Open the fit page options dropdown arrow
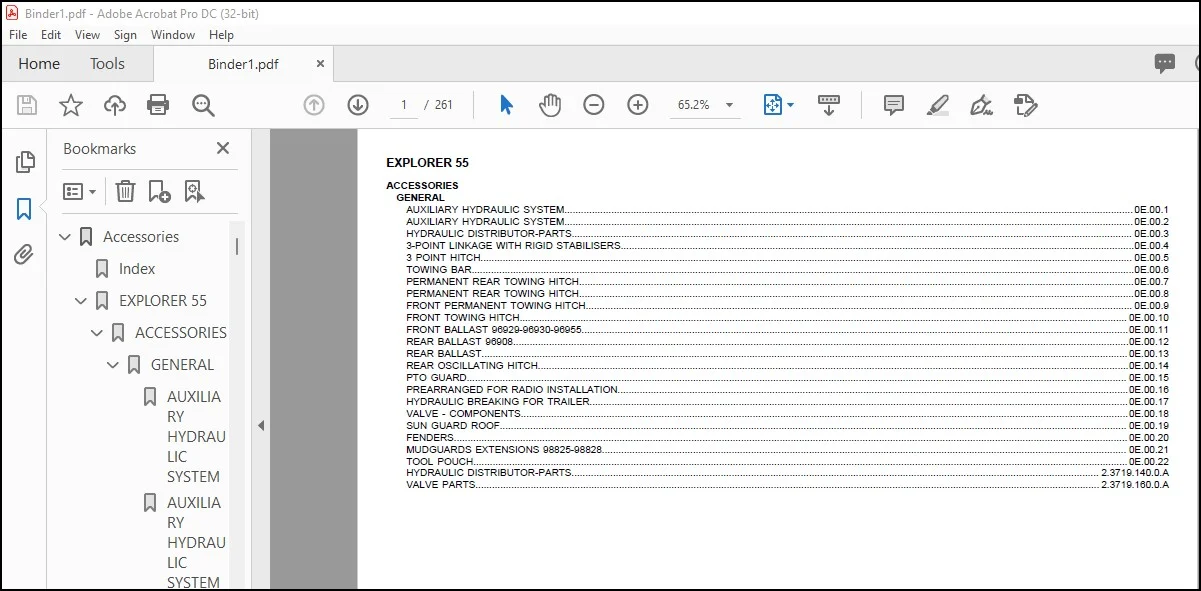 pyautogui.click(x=790, y=105)
